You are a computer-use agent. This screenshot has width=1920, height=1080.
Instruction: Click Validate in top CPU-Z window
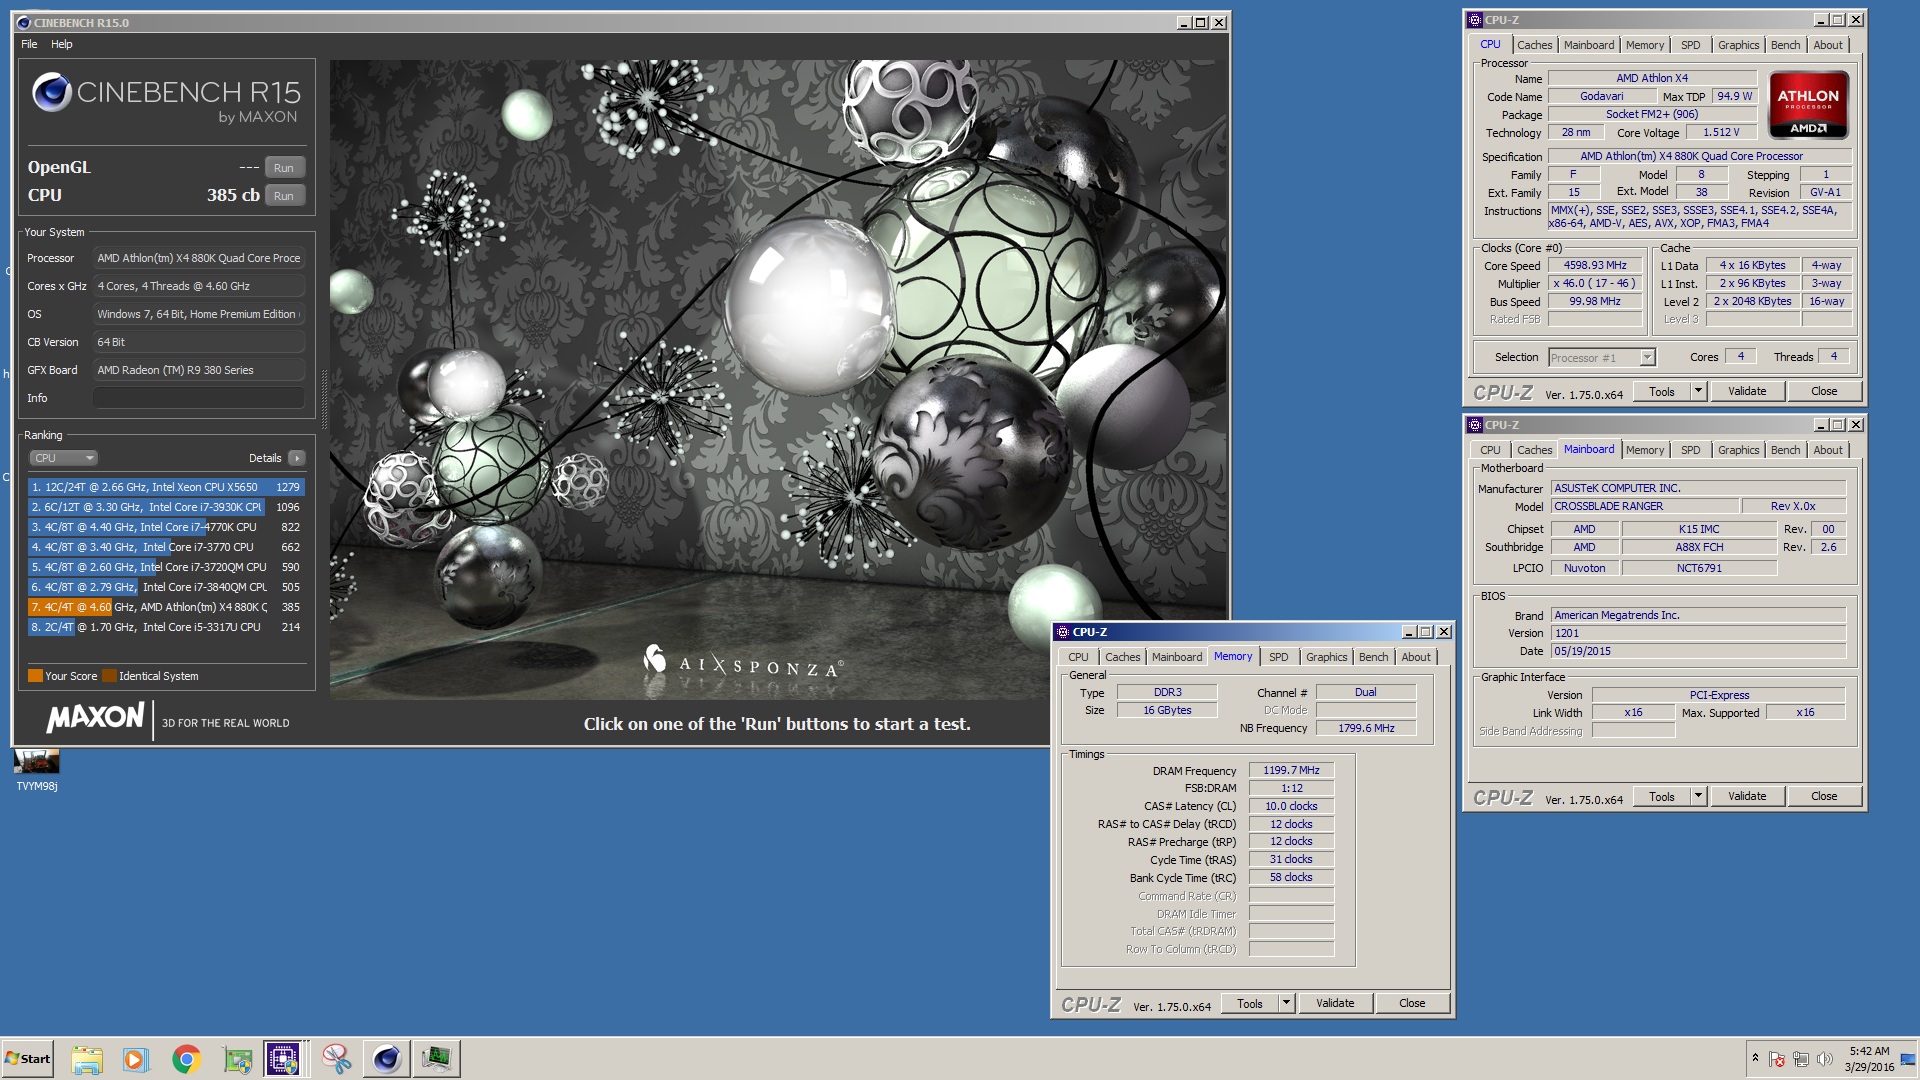pyautogui.click(x=1747, y=391)
